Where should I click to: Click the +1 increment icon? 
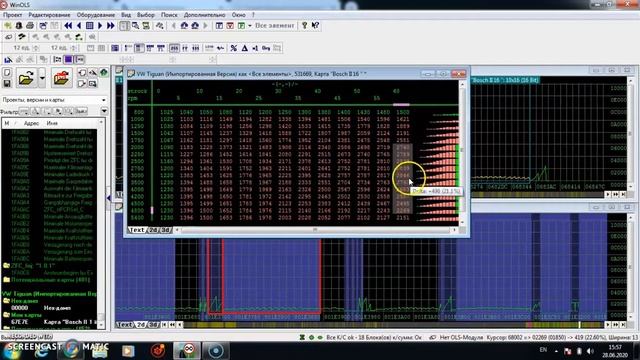(255, 48)
